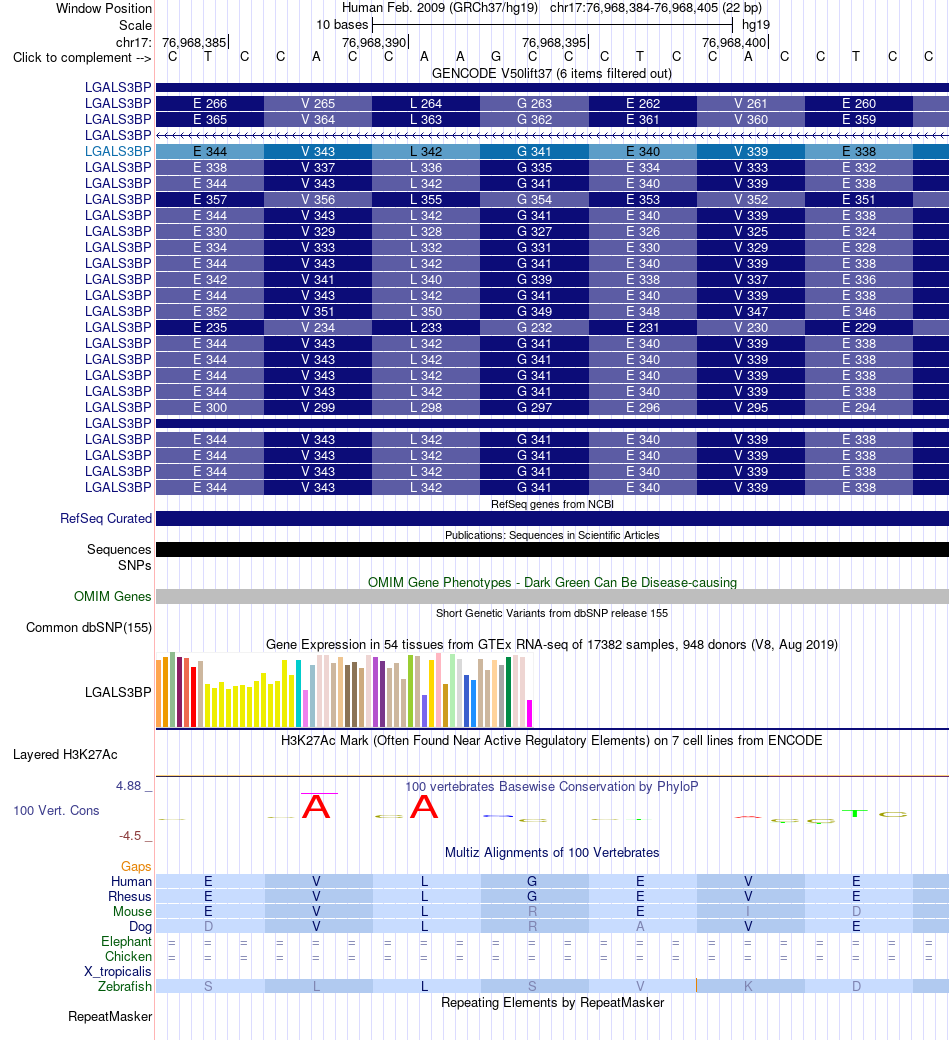This screenshot has height=1040, width=950.
Task: Click the "RefSeq Curated" track label
Action: click(x=106, y=519)
